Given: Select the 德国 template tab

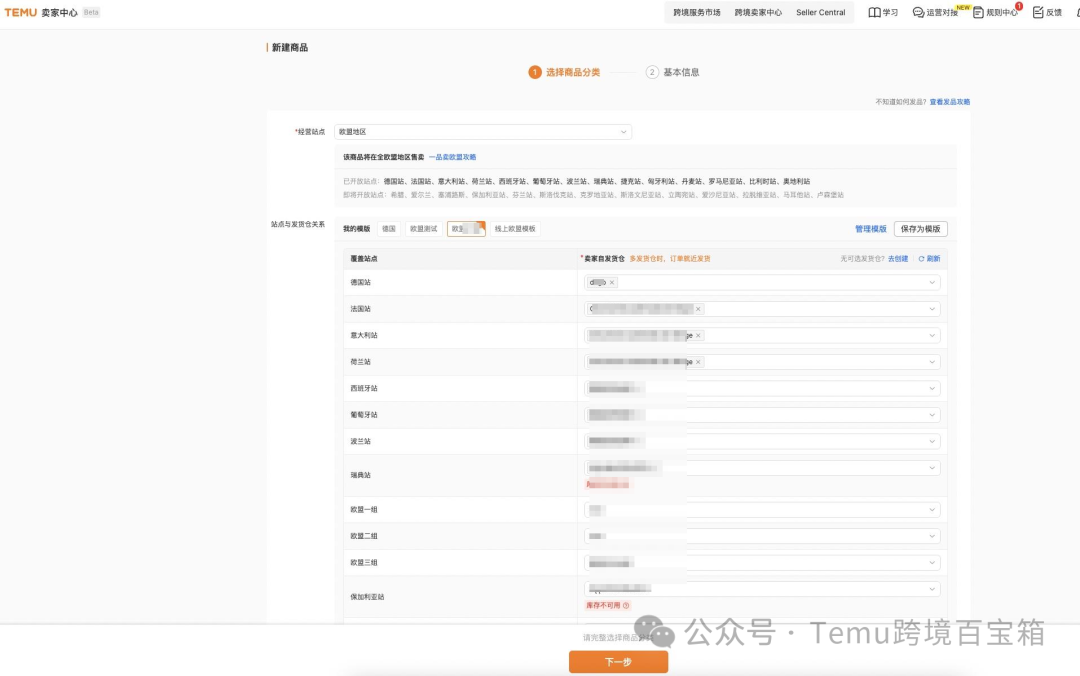Looking at the screenshot, I should 389,229.
